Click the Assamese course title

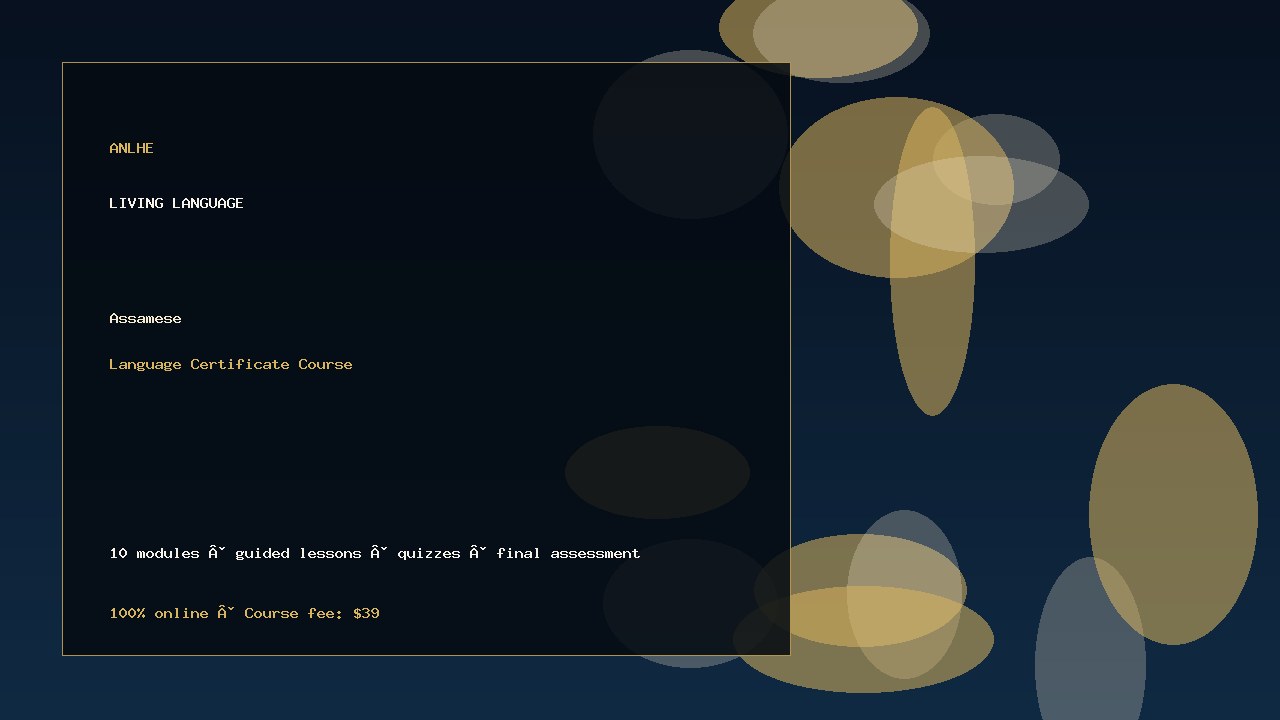pyautogui.click(x=145, y=319)
